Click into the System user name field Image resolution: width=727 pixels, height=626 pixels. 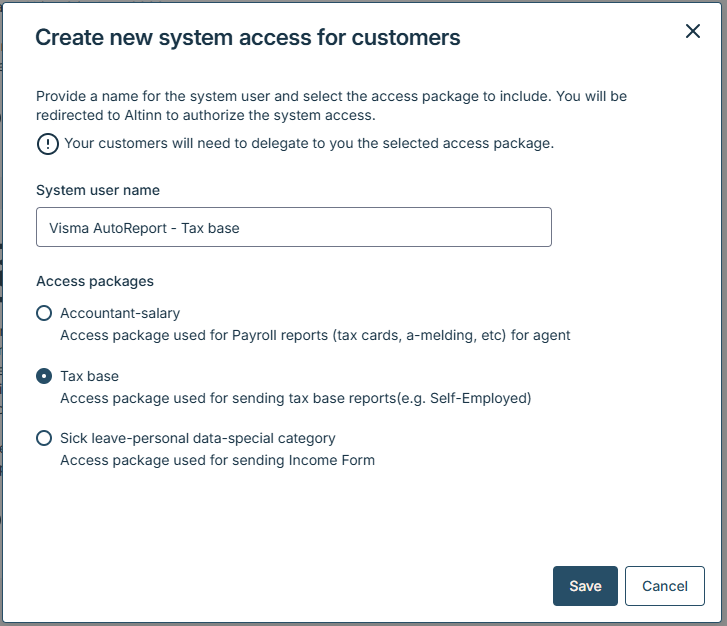[293, 227]
